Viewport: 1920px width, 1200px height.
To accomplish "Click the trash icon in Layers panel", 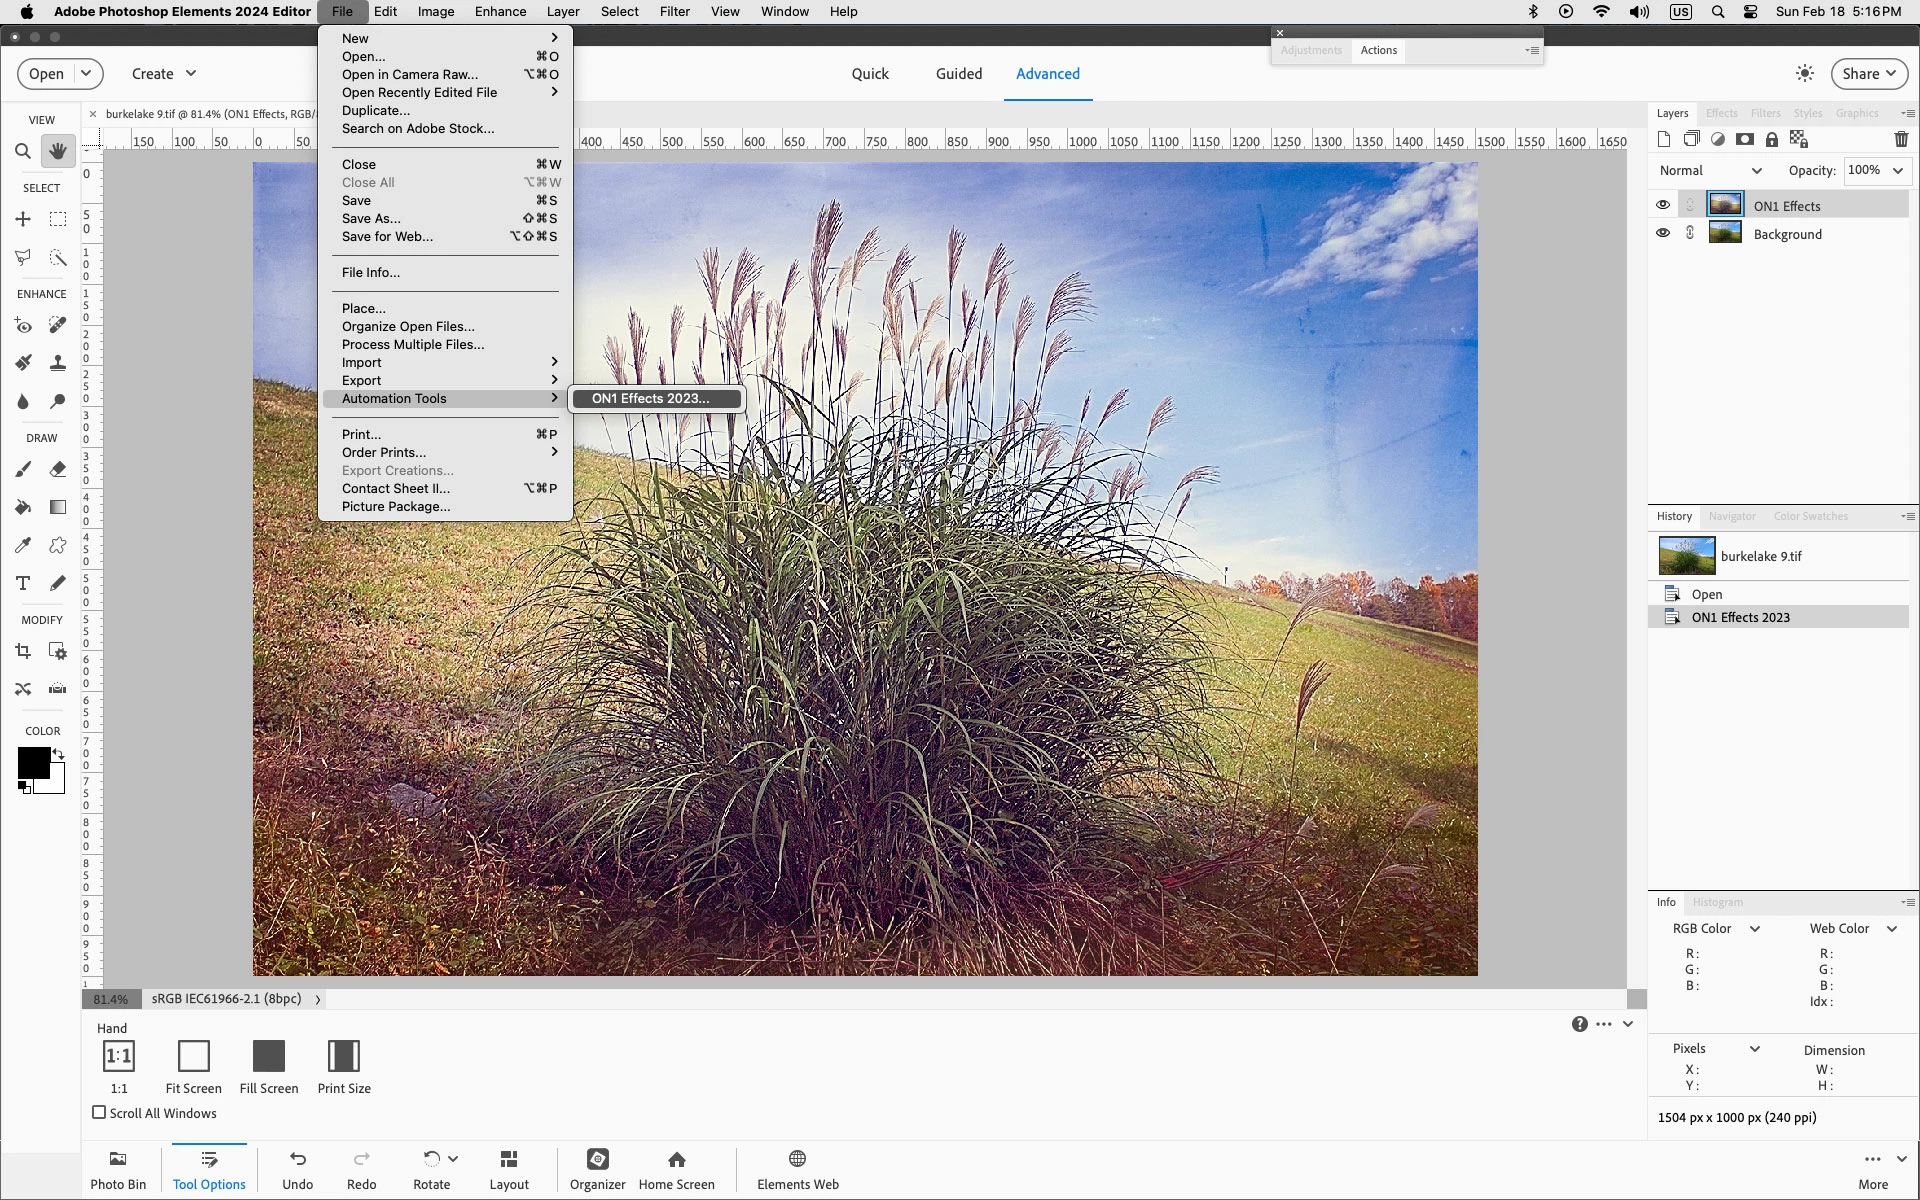I will click(x=1901, y=139).
